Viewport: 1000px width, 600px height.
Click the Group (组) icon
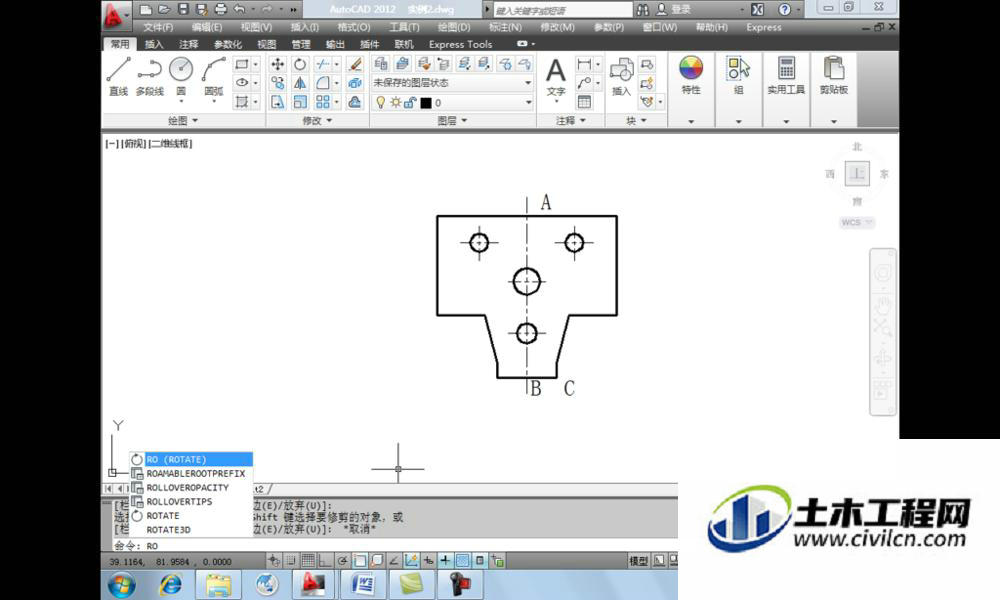(739, 75)
